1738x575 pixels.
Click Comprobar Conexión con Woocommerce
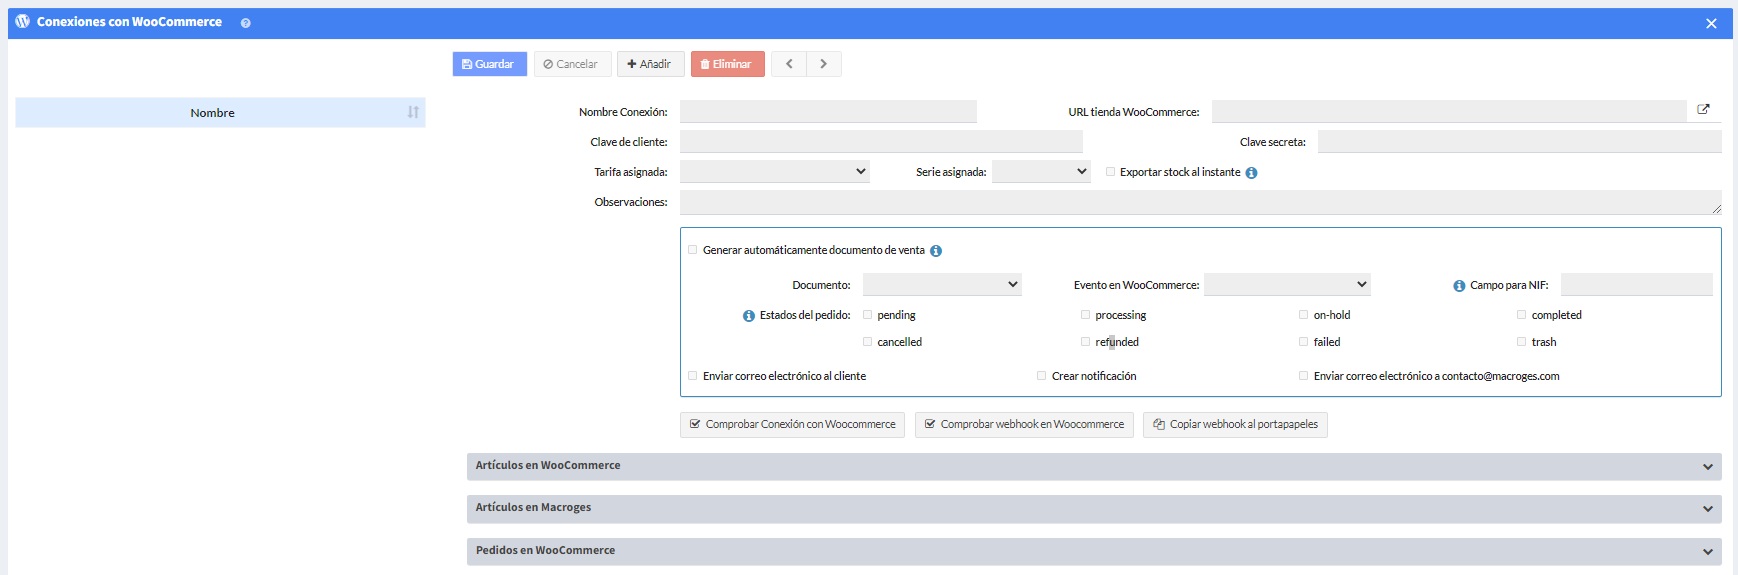(x=792, y=425)
